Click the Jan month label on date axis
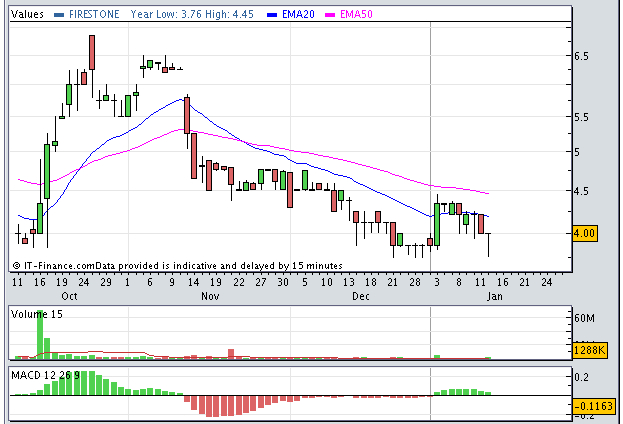Image resolution: width=623 pixels, height=424 pixels. point(494,297)
